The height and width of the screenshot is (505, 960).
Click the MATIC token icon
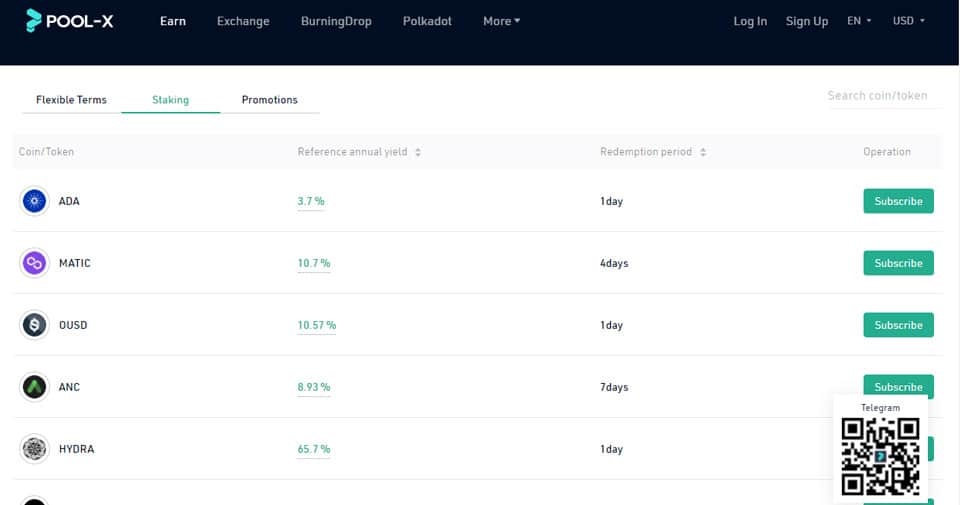point(35,263)
